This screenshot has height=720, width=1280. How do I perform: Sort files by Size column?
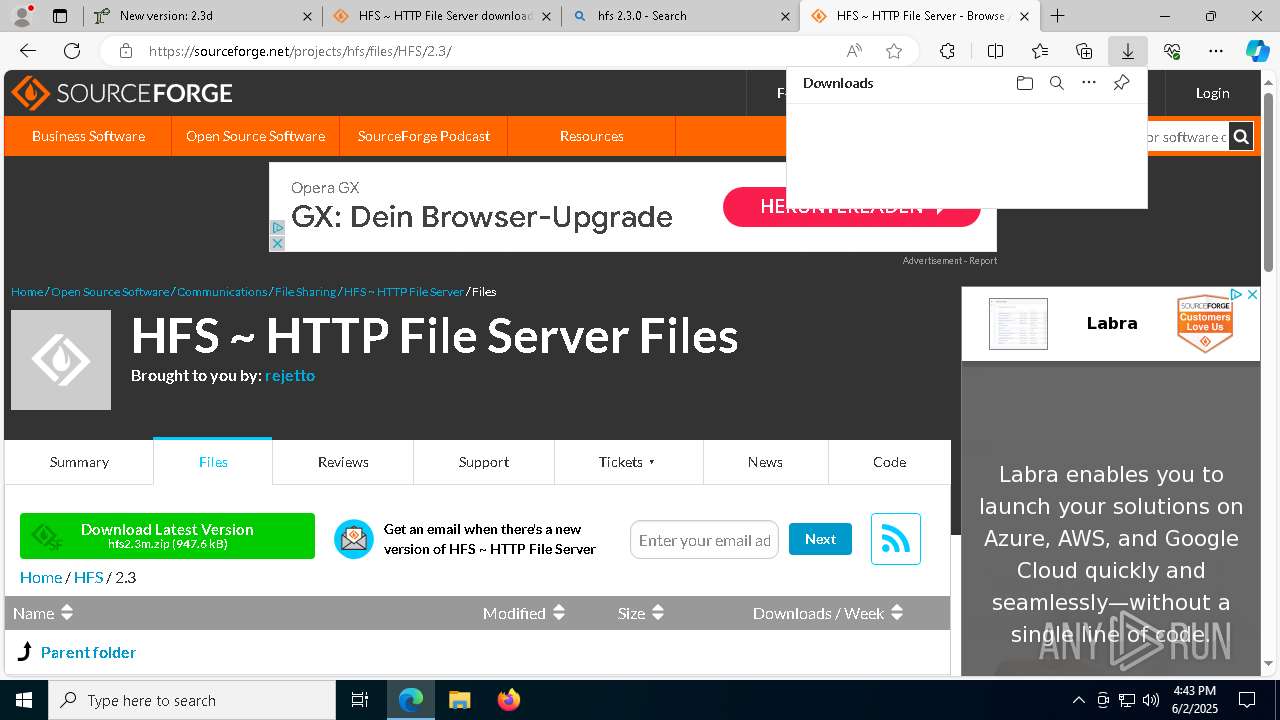tap(641, 613)
